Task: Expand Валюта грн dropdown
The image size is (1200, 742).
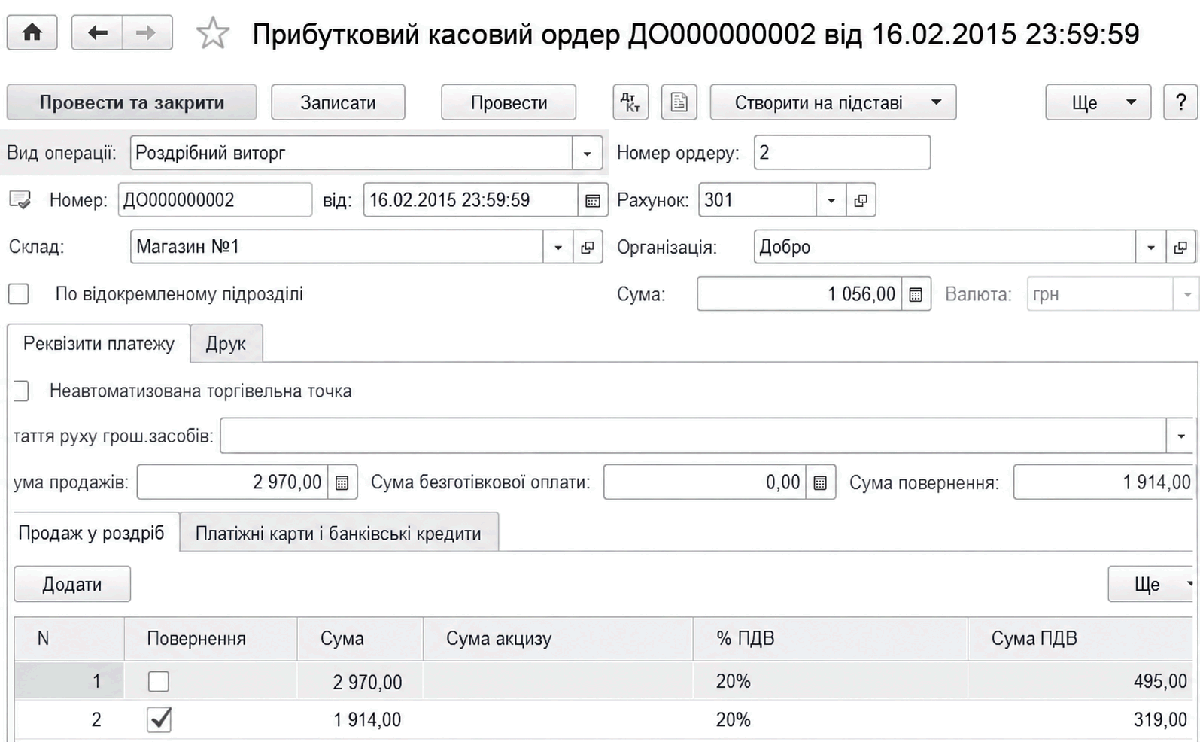Action: [x=1188, y=295]
